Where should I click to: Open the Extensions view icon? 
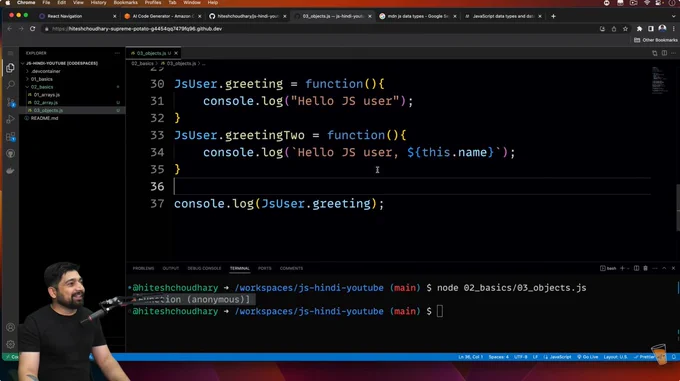click(x=10, y=137)
